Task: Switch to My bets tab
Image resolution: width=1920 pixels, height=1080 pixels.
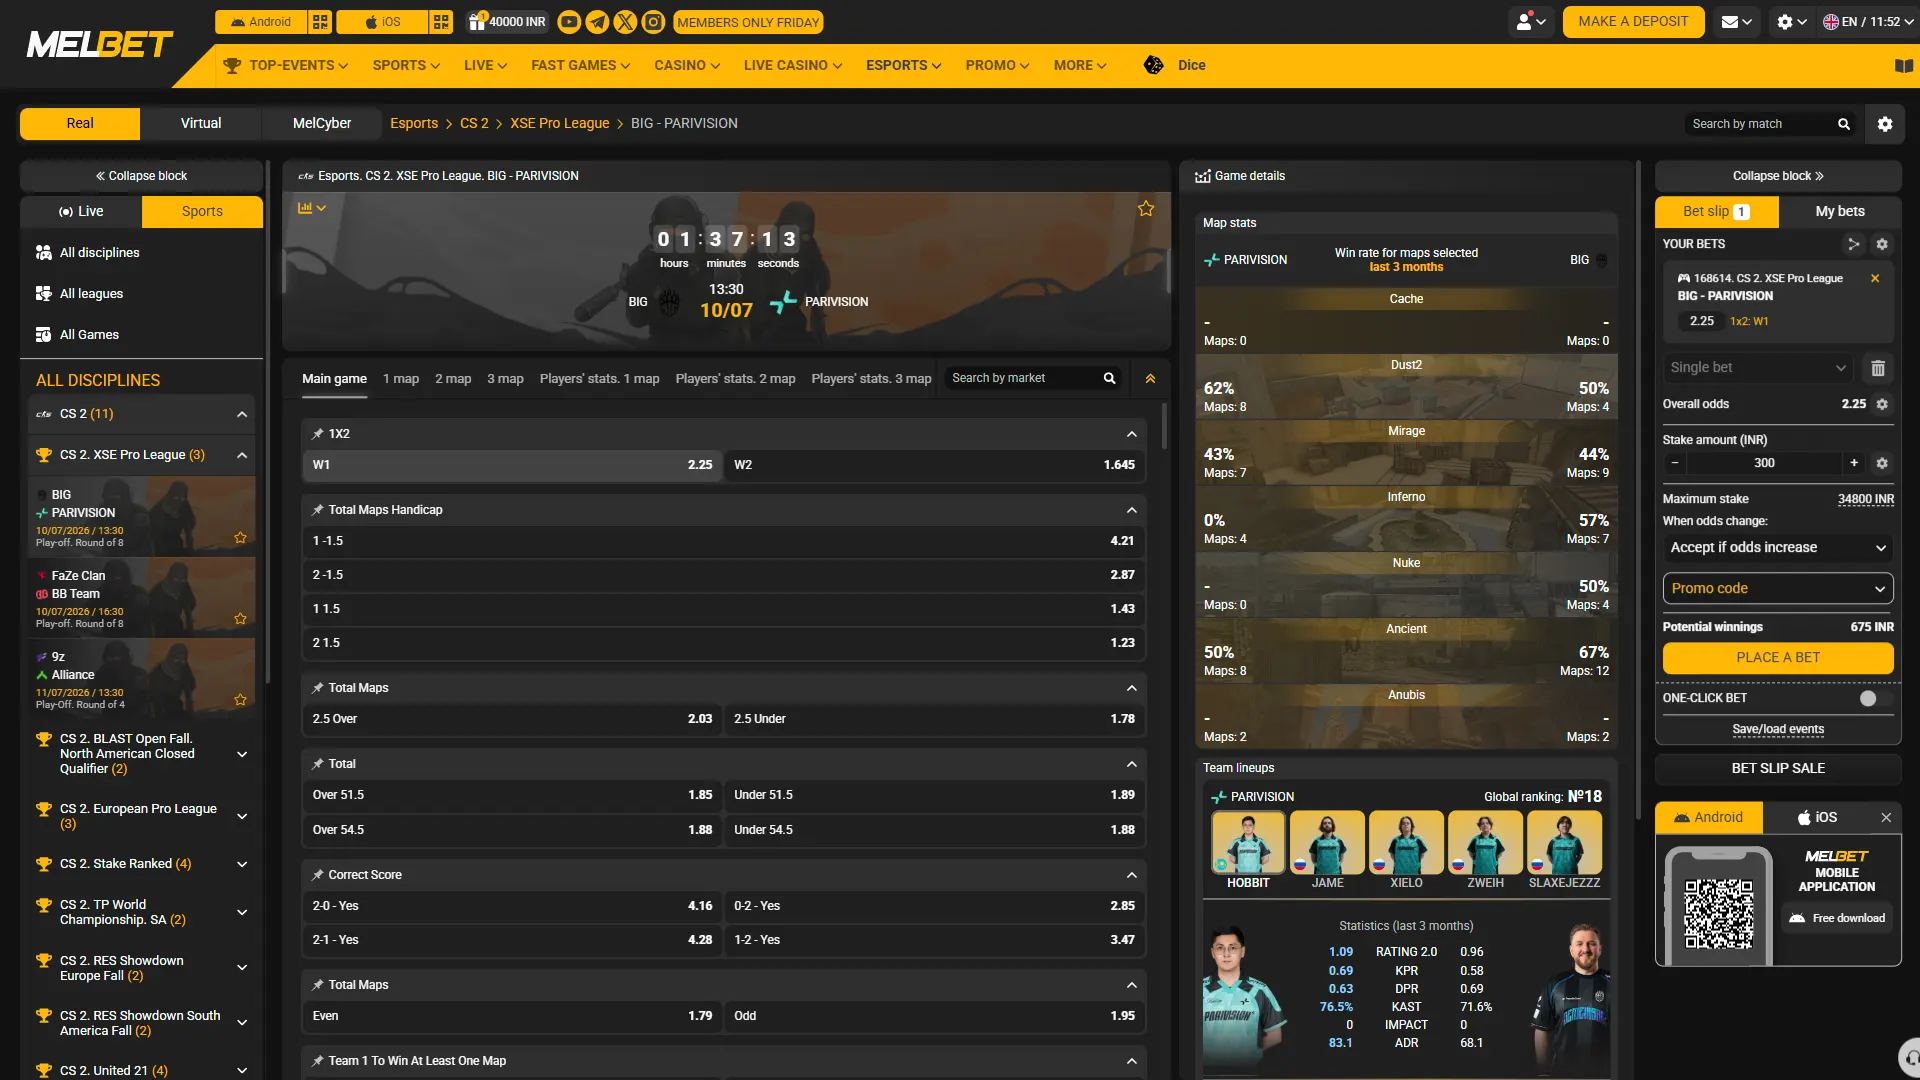Action: [x=1840, y=211]
